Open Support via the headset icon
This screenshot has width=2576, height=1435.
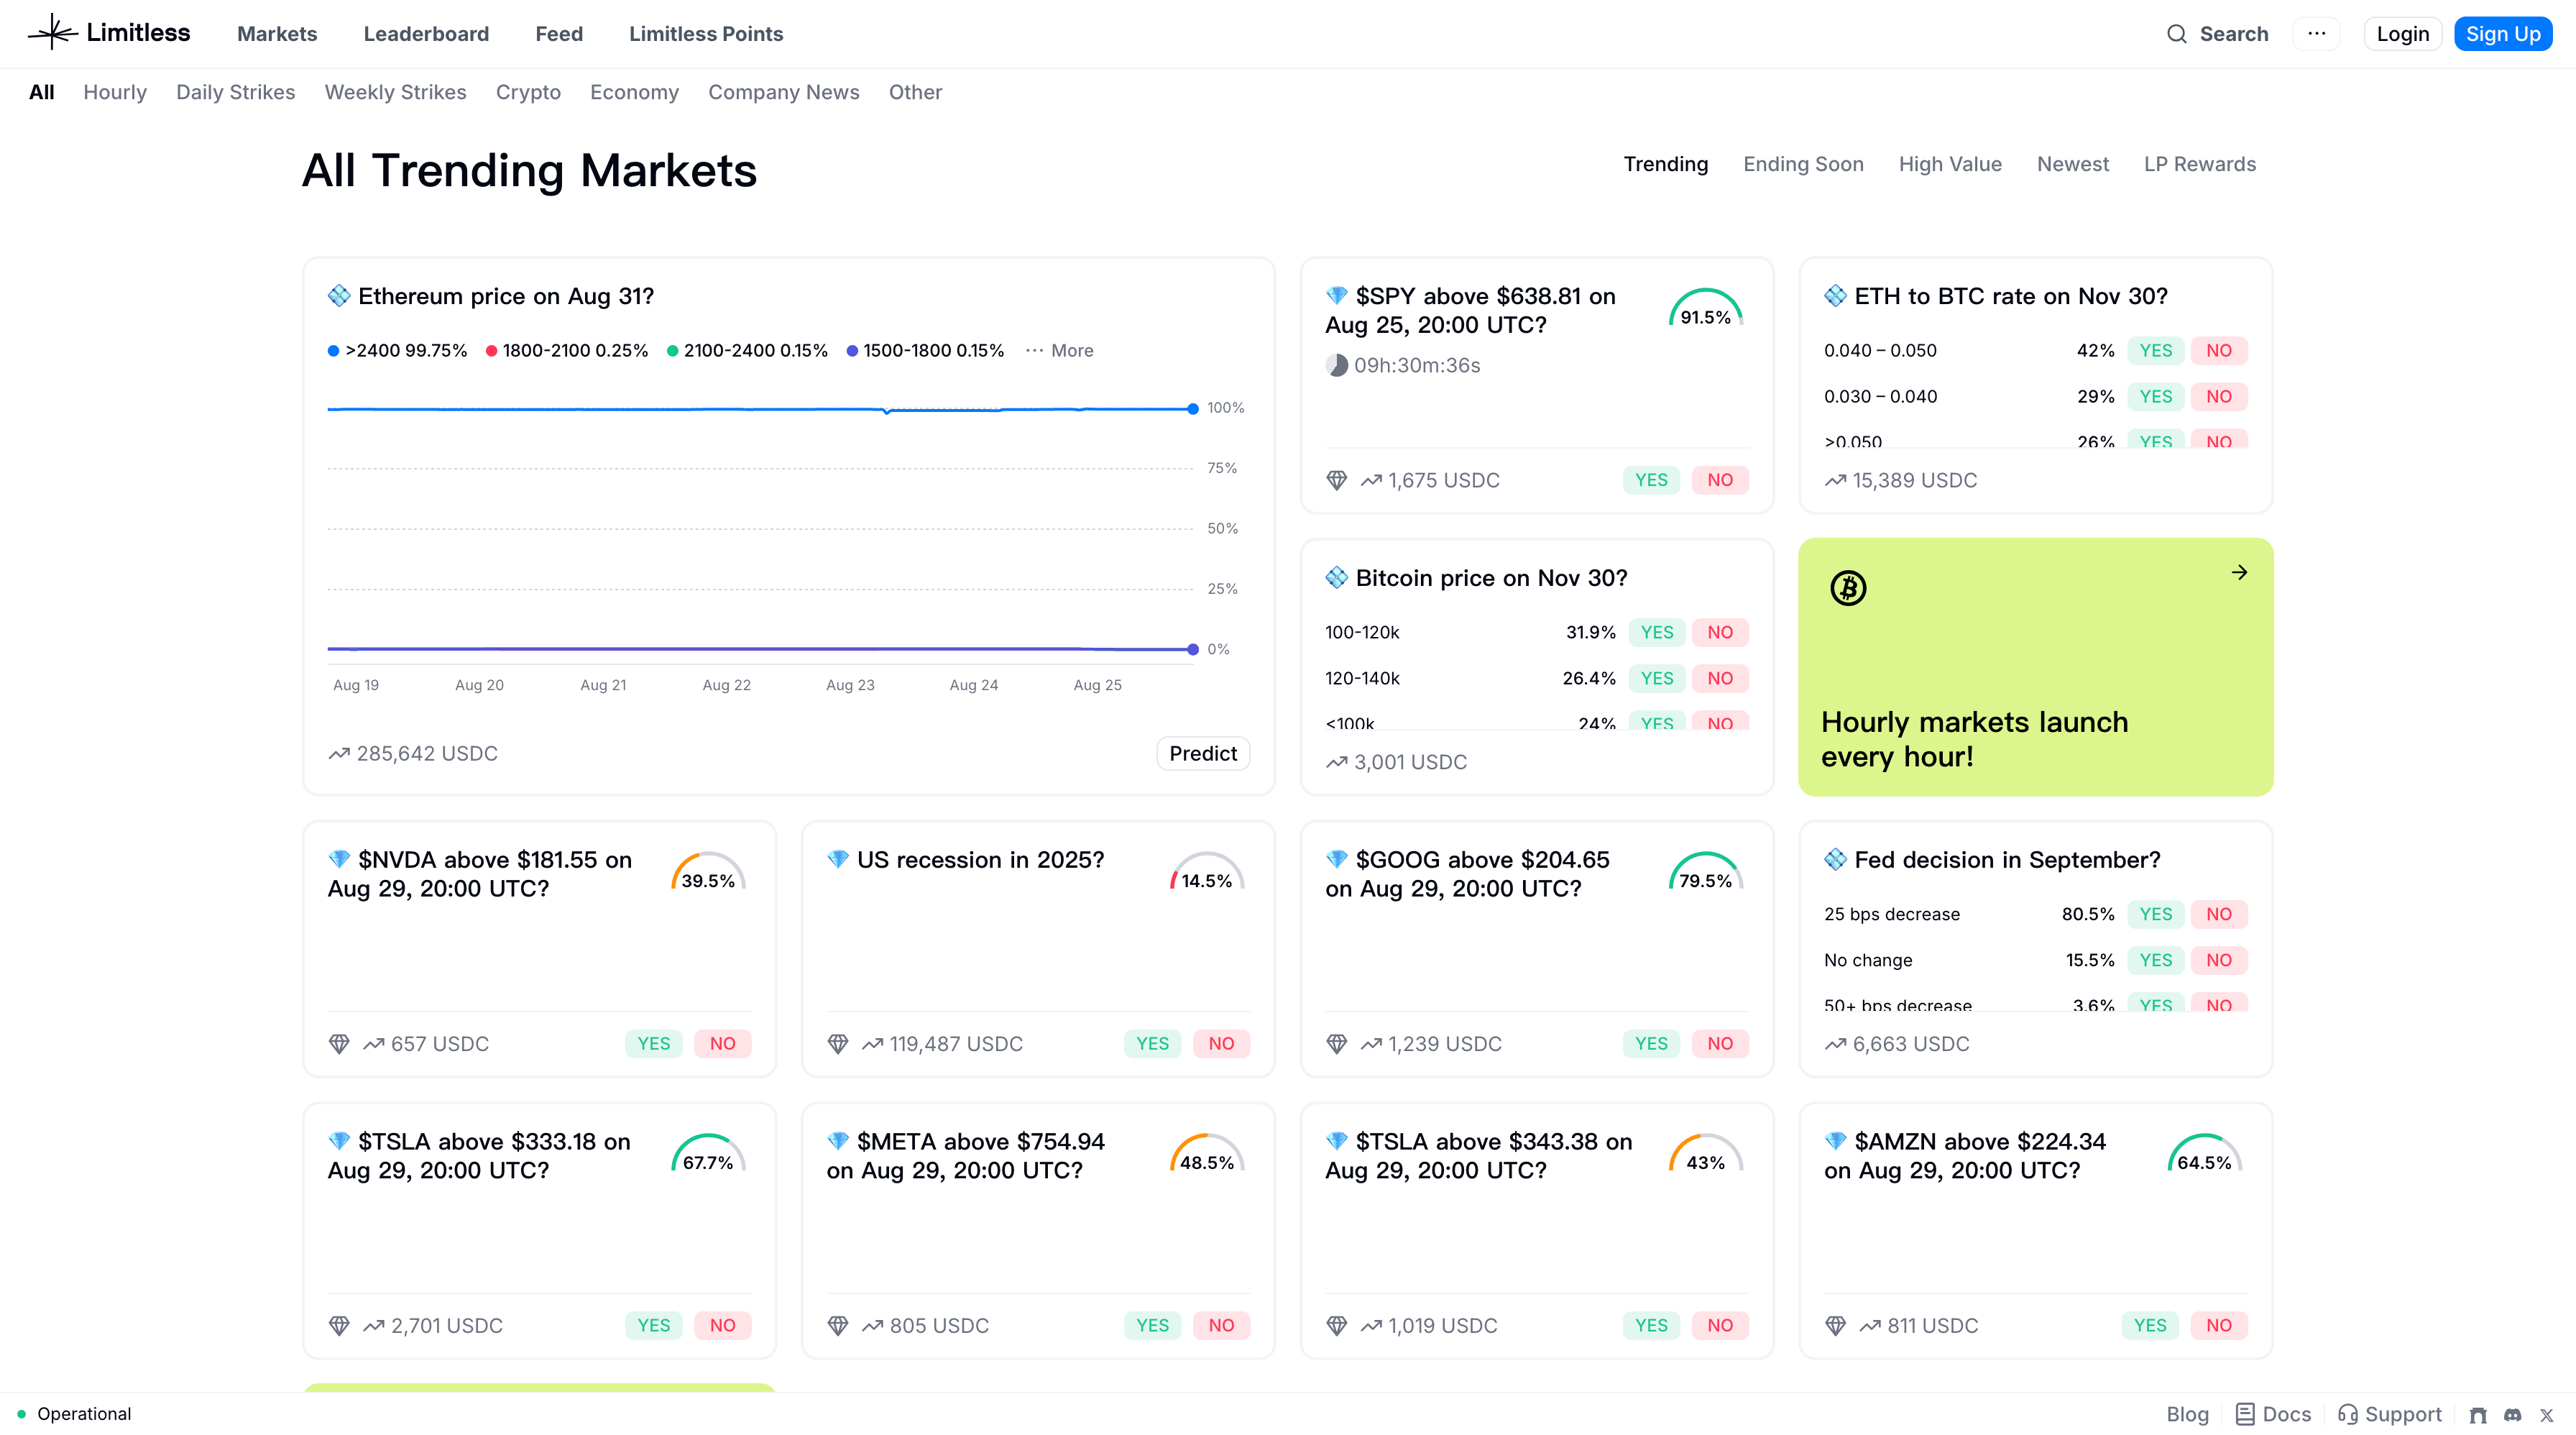[x=2349, y=1414]
